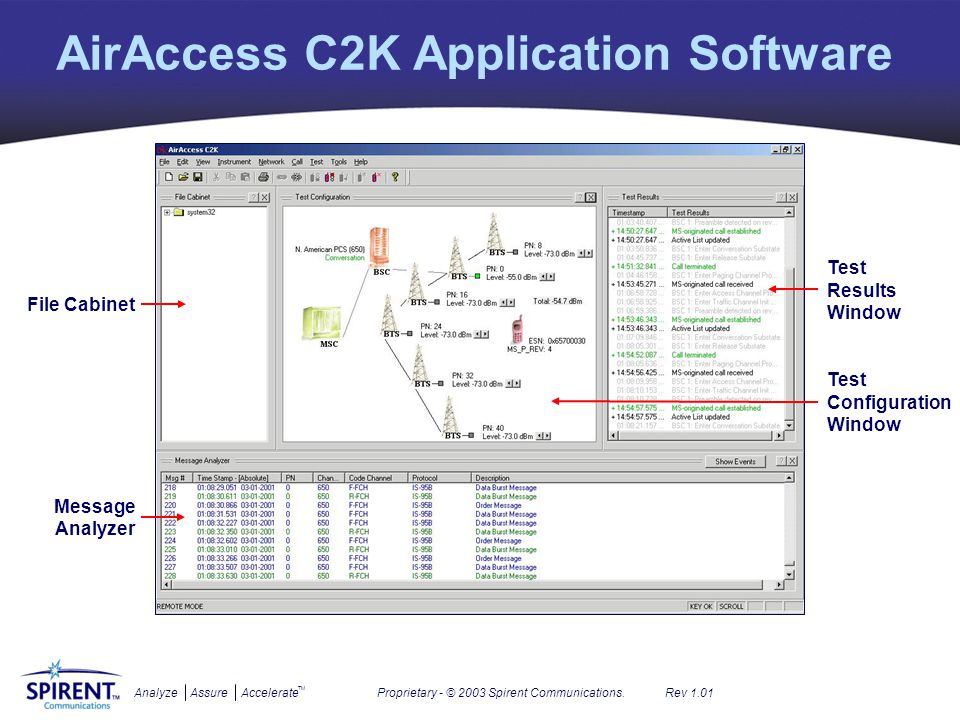Viewport: 960px width, 720px height.
Task: Select the 14:51:32.841 Call terminated row
Action: point(696,266)
